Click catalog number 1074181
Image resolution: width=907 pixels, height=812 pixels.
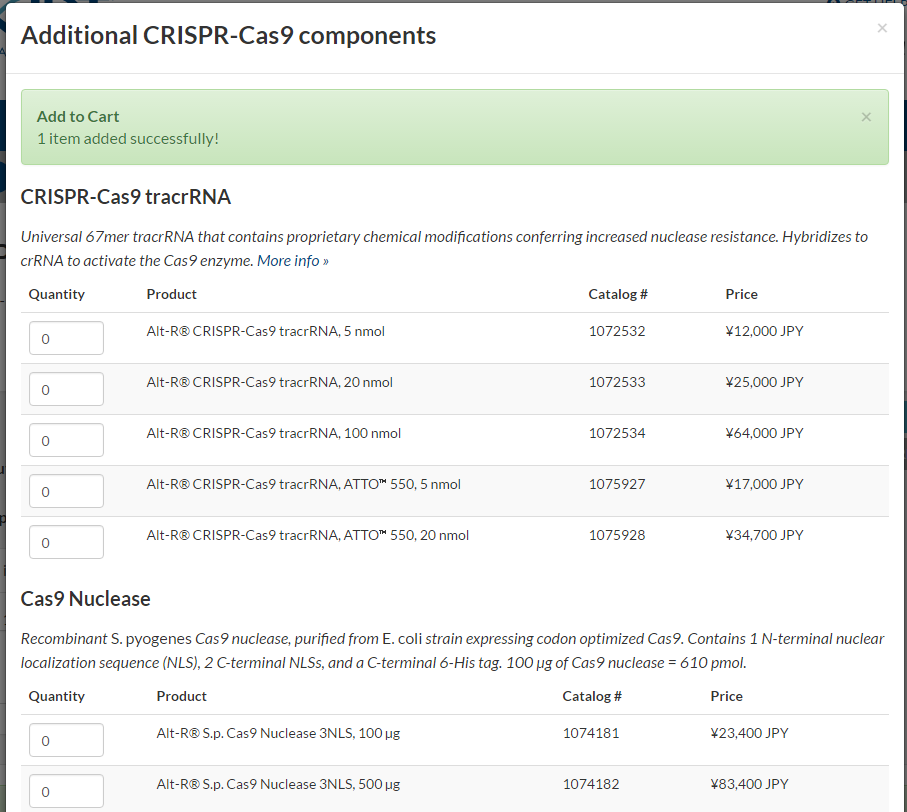[x=591, y=733]
